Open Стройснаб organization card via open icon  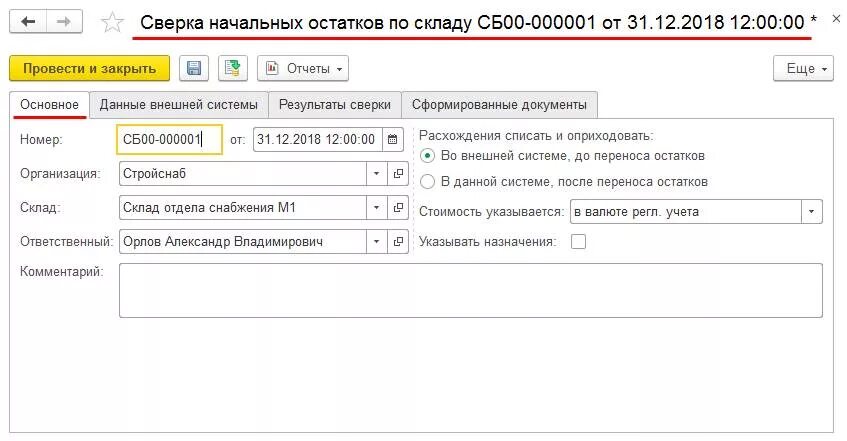(x=398, y=173)
